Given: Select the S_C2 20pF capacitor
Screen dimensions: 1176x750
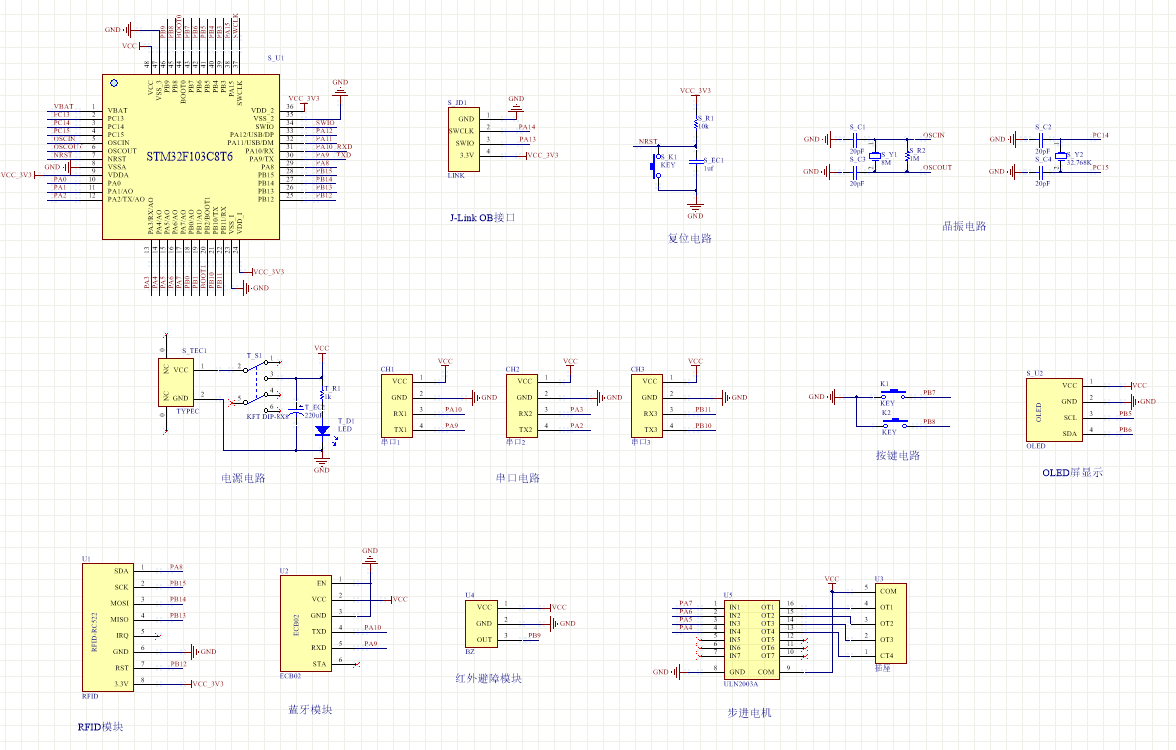Looking at the screenshot, I should (1042, 139).
